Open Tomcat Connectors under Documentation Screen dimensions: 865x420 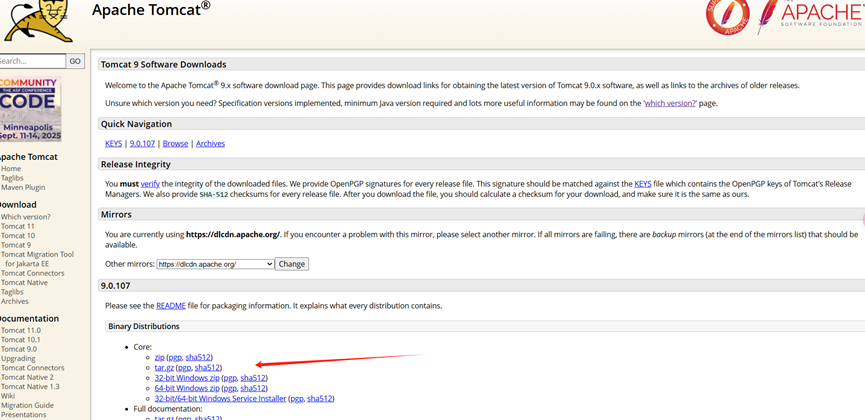pos(33,368)
